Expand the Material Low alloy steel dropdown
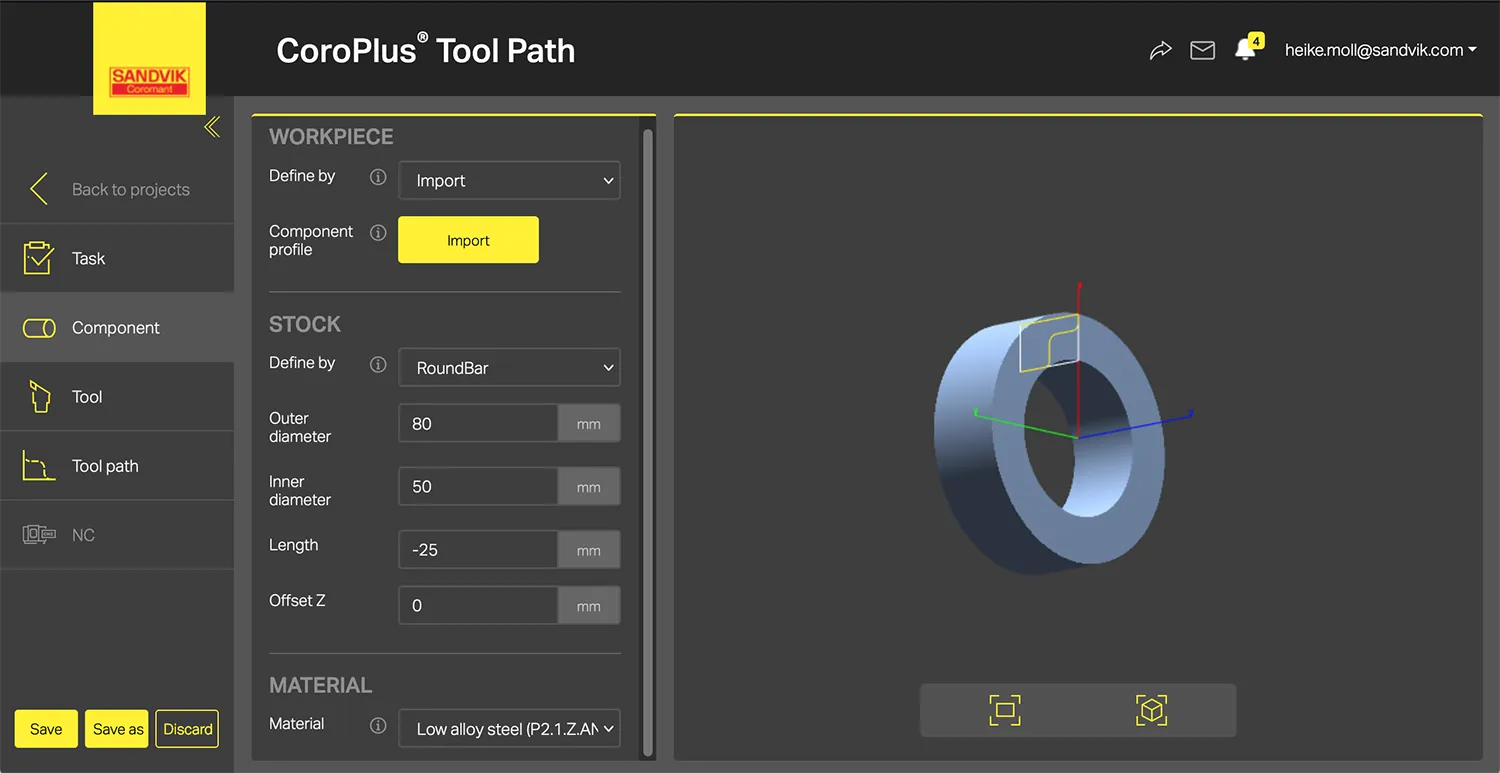The height and width of the screenshot is (773, 1500). coord(509,729)
